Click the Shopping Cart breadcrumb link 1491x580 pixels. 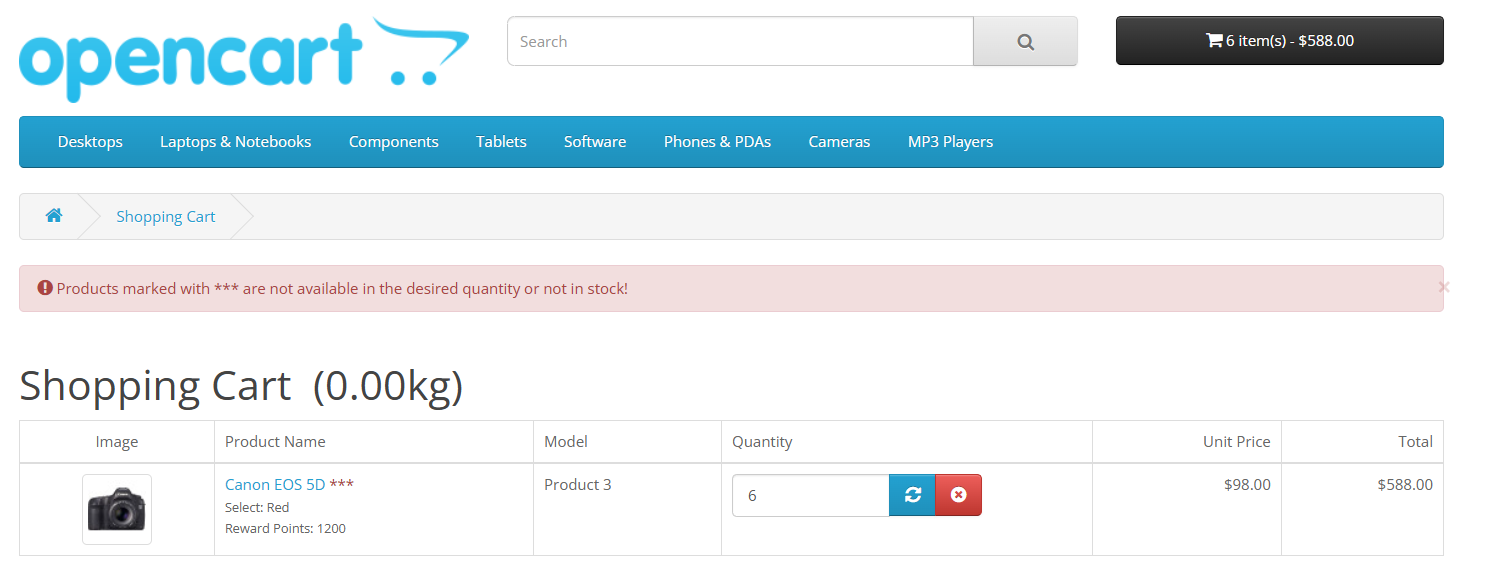point(165,216)
